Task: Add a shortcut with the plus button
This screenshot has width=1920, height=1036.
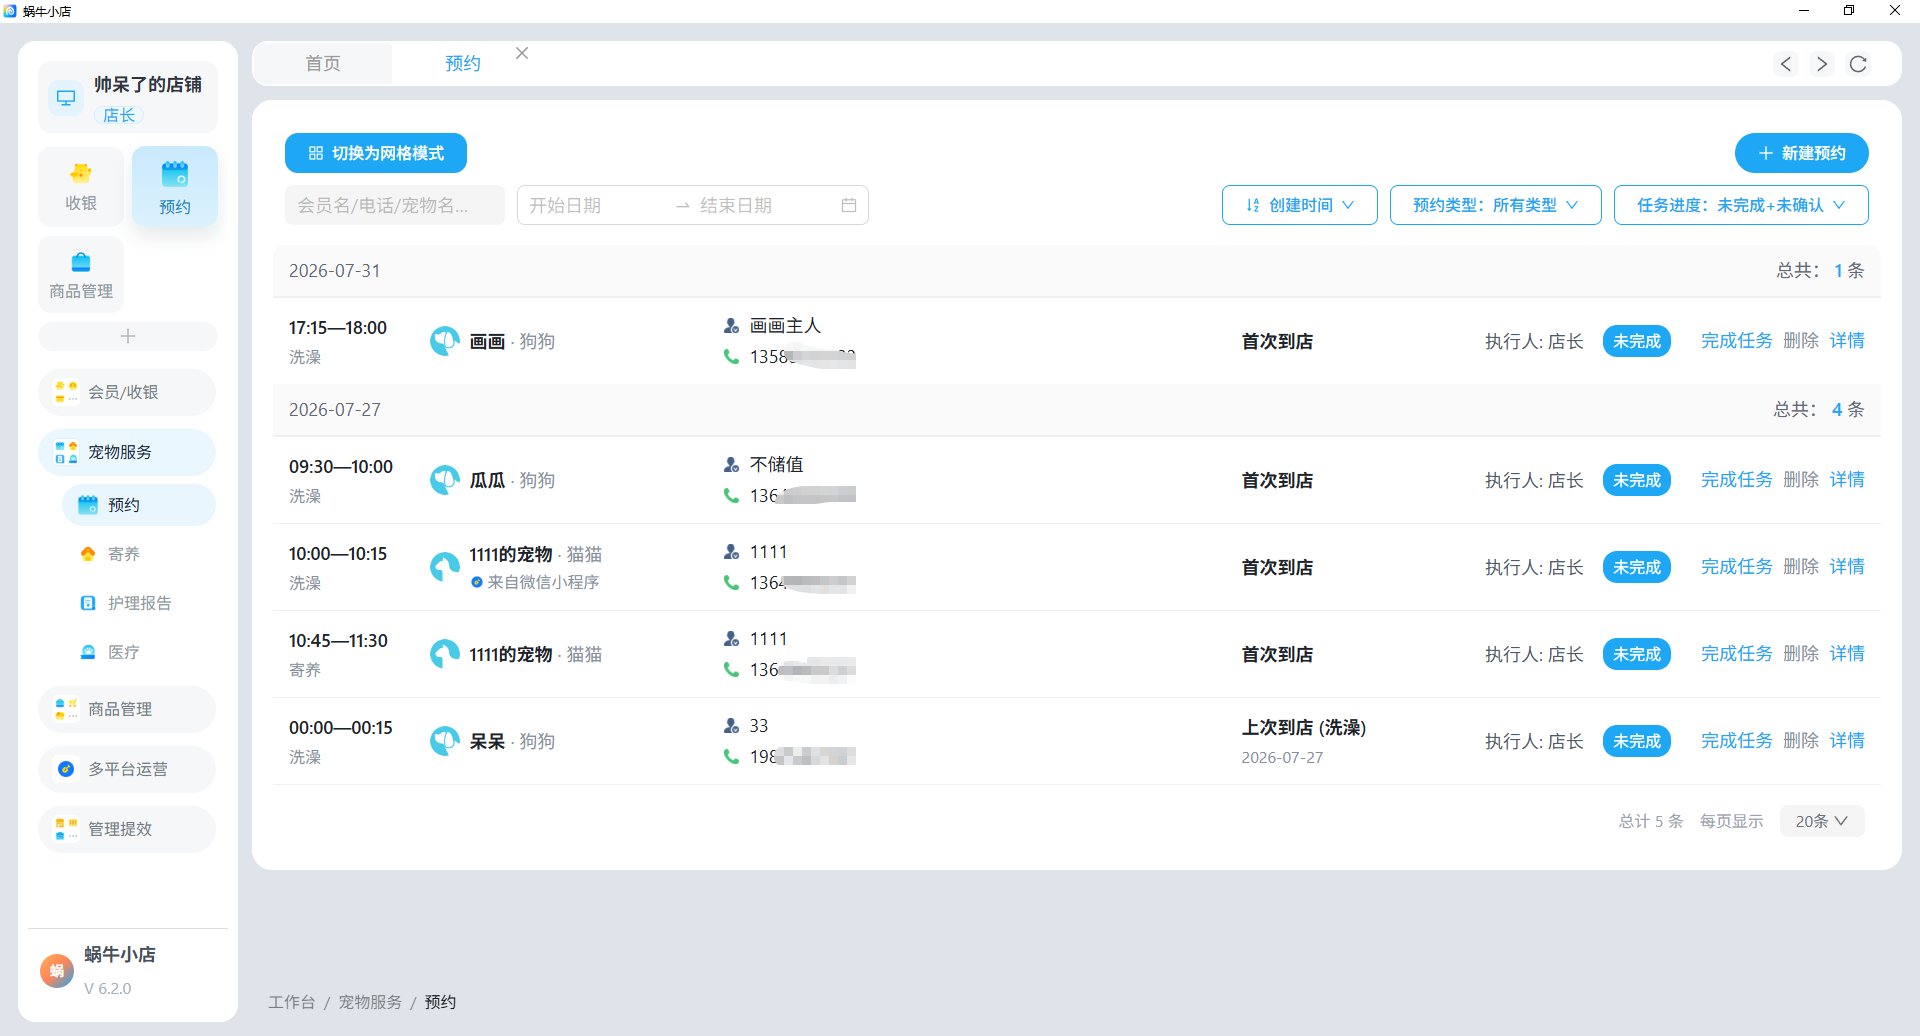Action: tap(128, 336)
